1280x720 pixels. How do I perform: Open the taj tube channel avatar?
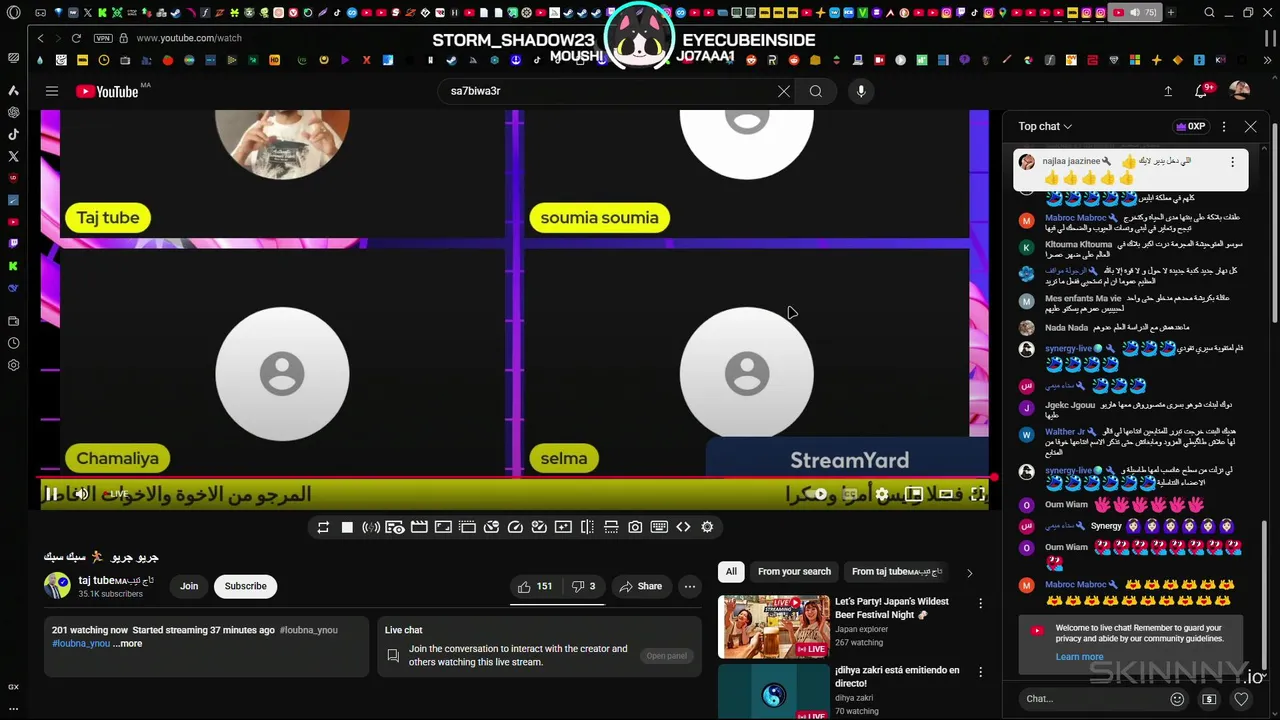(x=57, y=586)
